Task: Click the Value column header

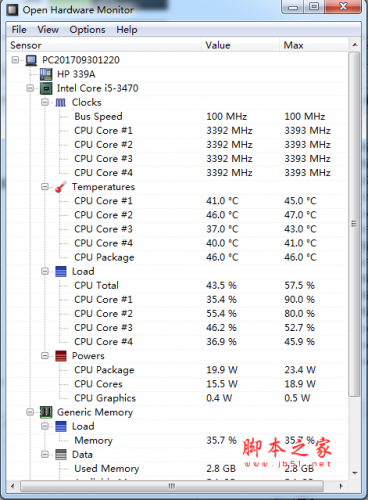Action: [240, 45]
